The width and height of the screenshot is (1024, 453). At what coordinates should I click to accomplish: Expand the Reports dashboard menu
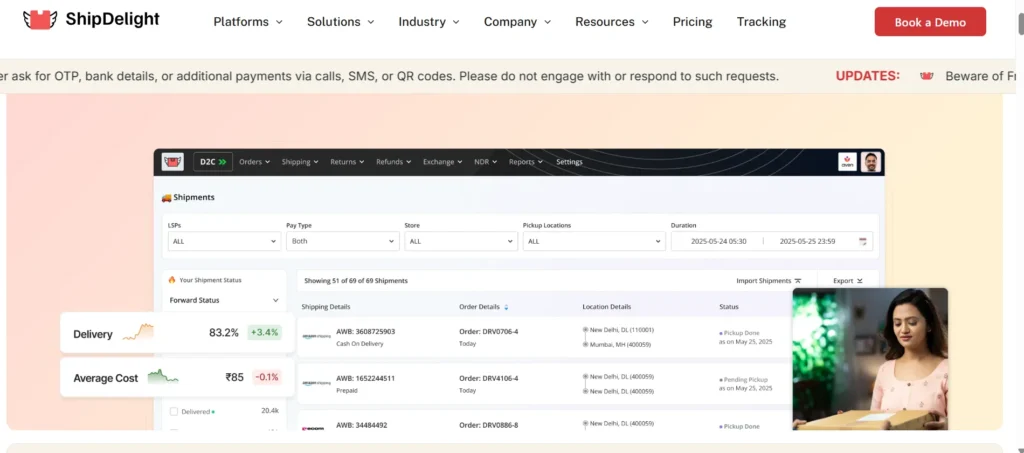click(x=526, y=162)
